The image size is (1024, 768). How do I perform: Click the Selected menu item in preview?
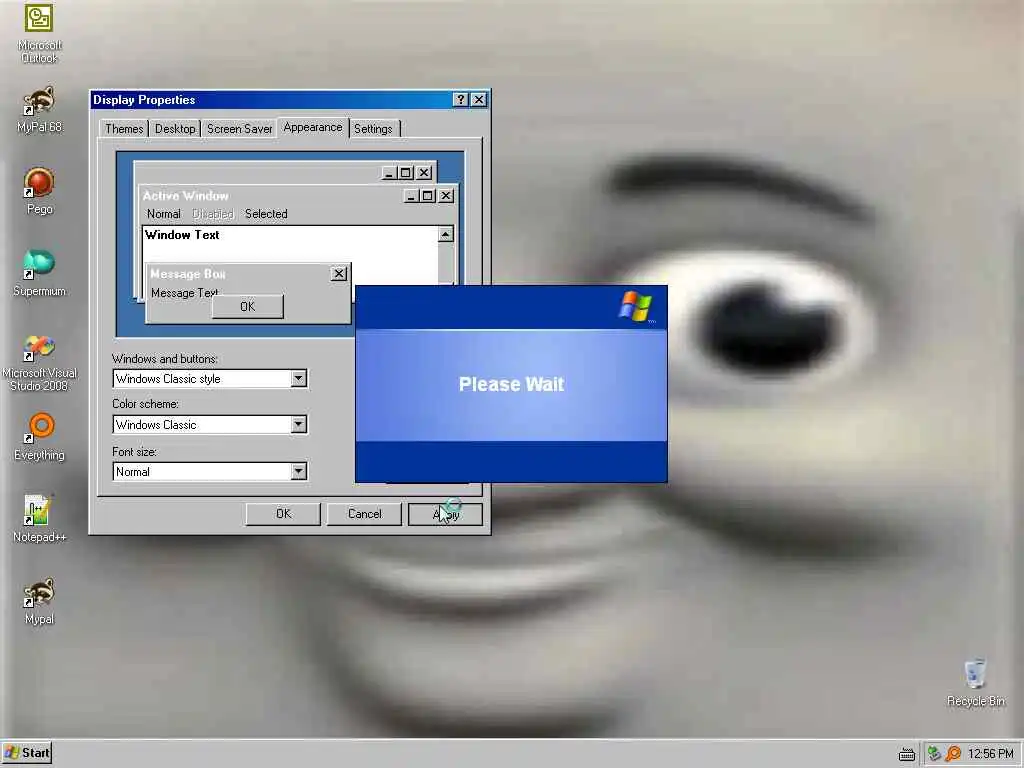(x=266, y=214)
